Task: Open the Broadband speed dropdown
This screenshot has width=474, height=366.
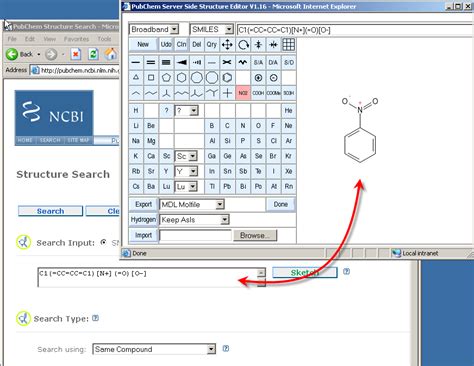Action: 174,30
